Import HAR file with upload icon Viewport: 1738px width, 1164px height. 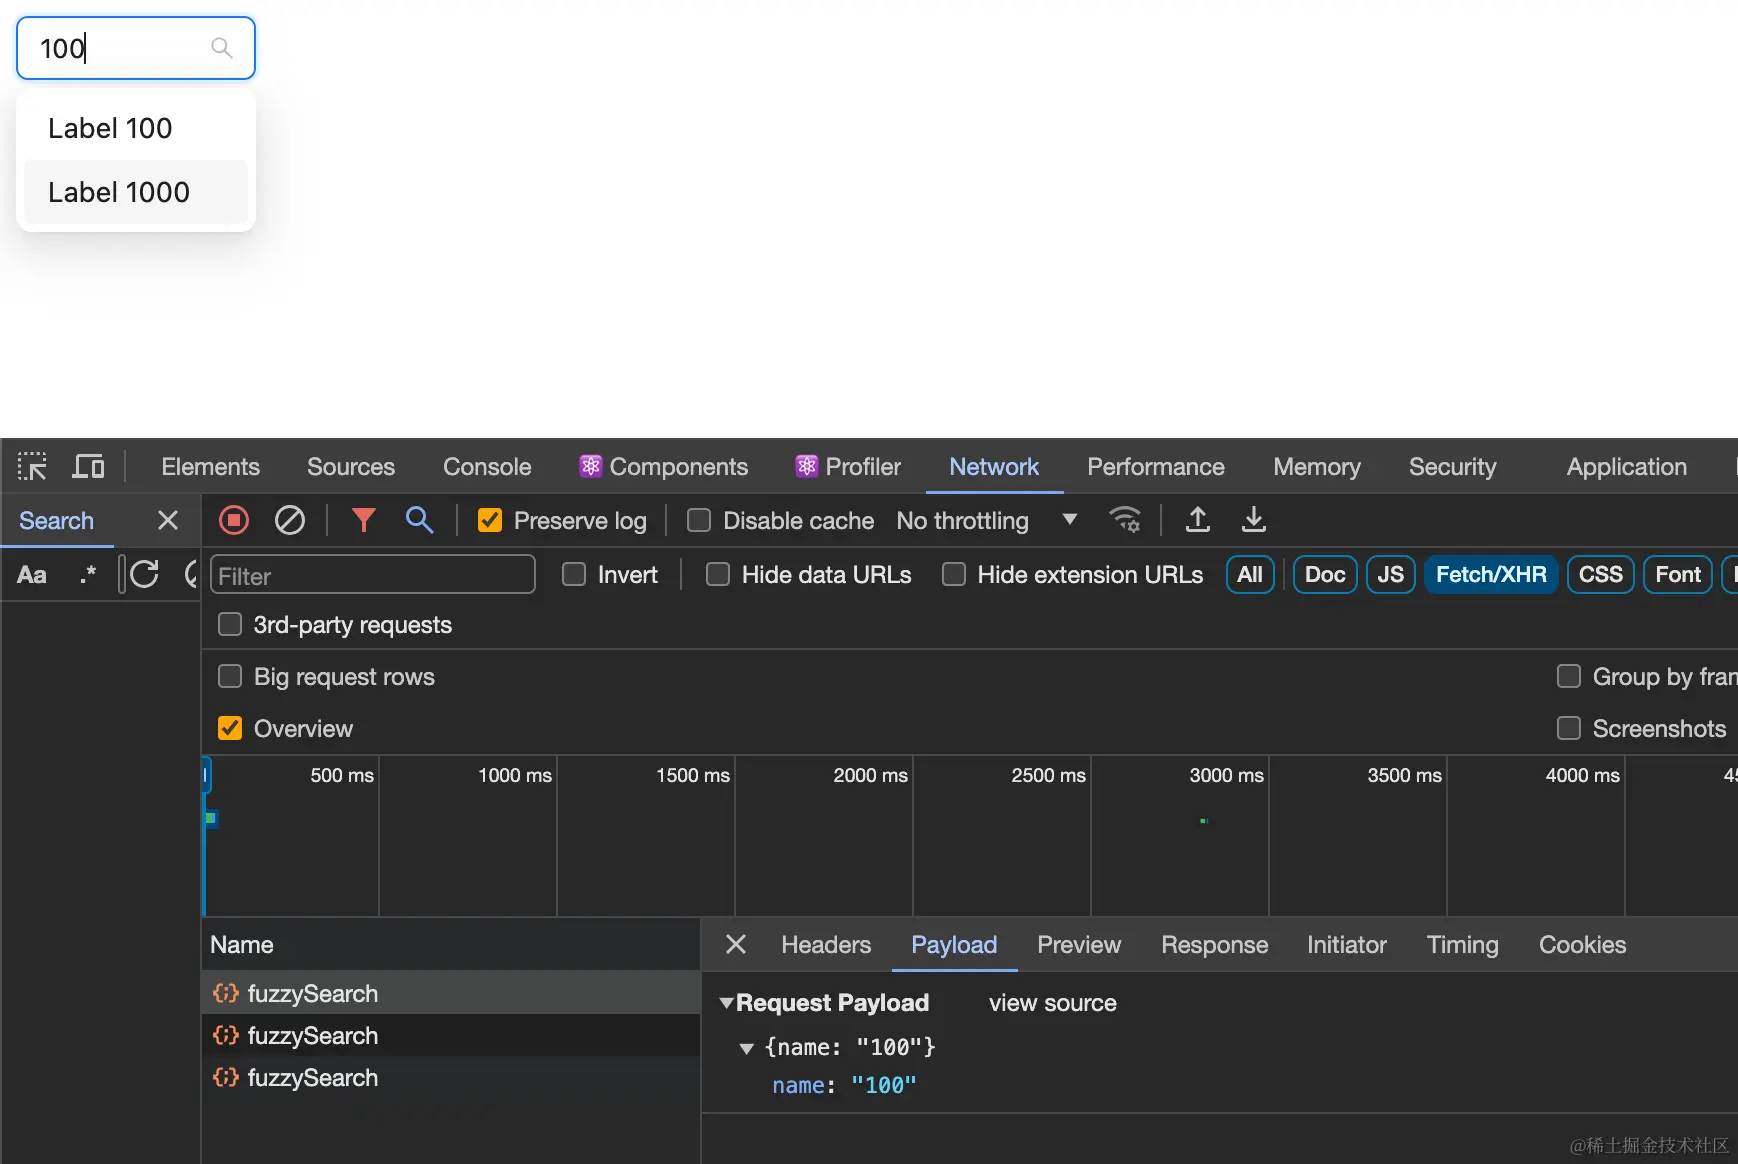1197,520
